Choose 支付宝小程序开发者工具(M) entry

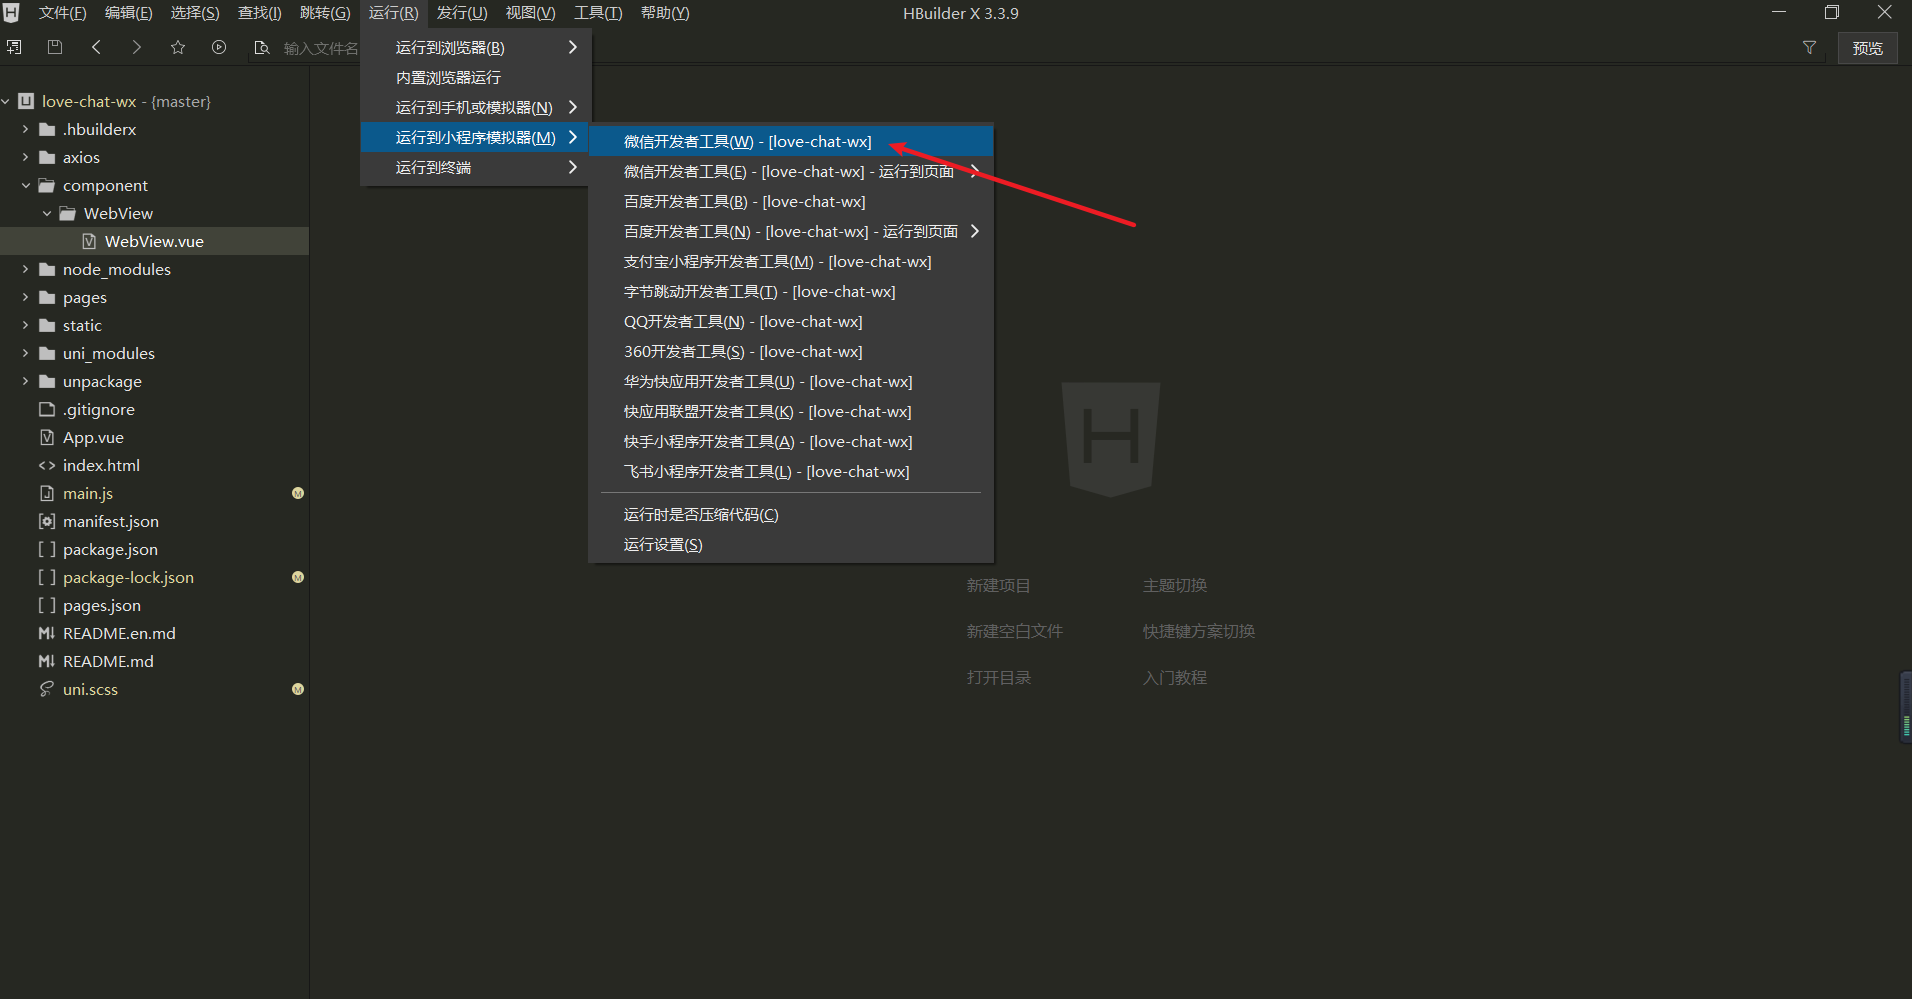[x=791, y=261]
